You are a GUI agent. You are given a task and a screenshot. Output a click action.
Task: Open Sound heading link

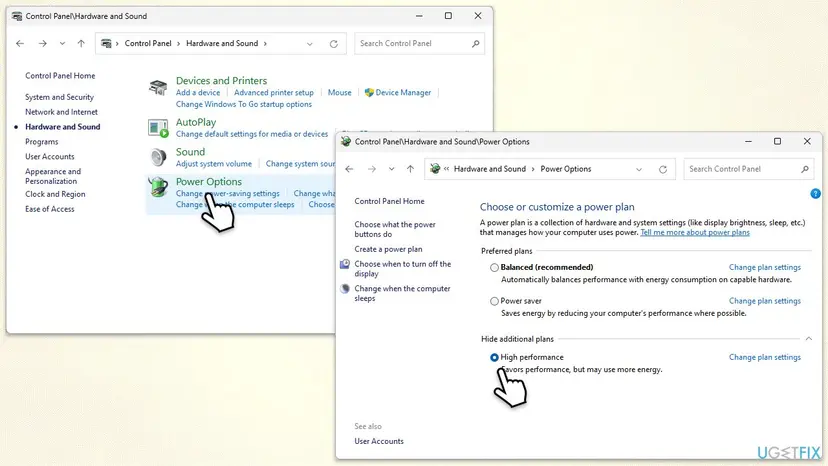click(190, 152)
